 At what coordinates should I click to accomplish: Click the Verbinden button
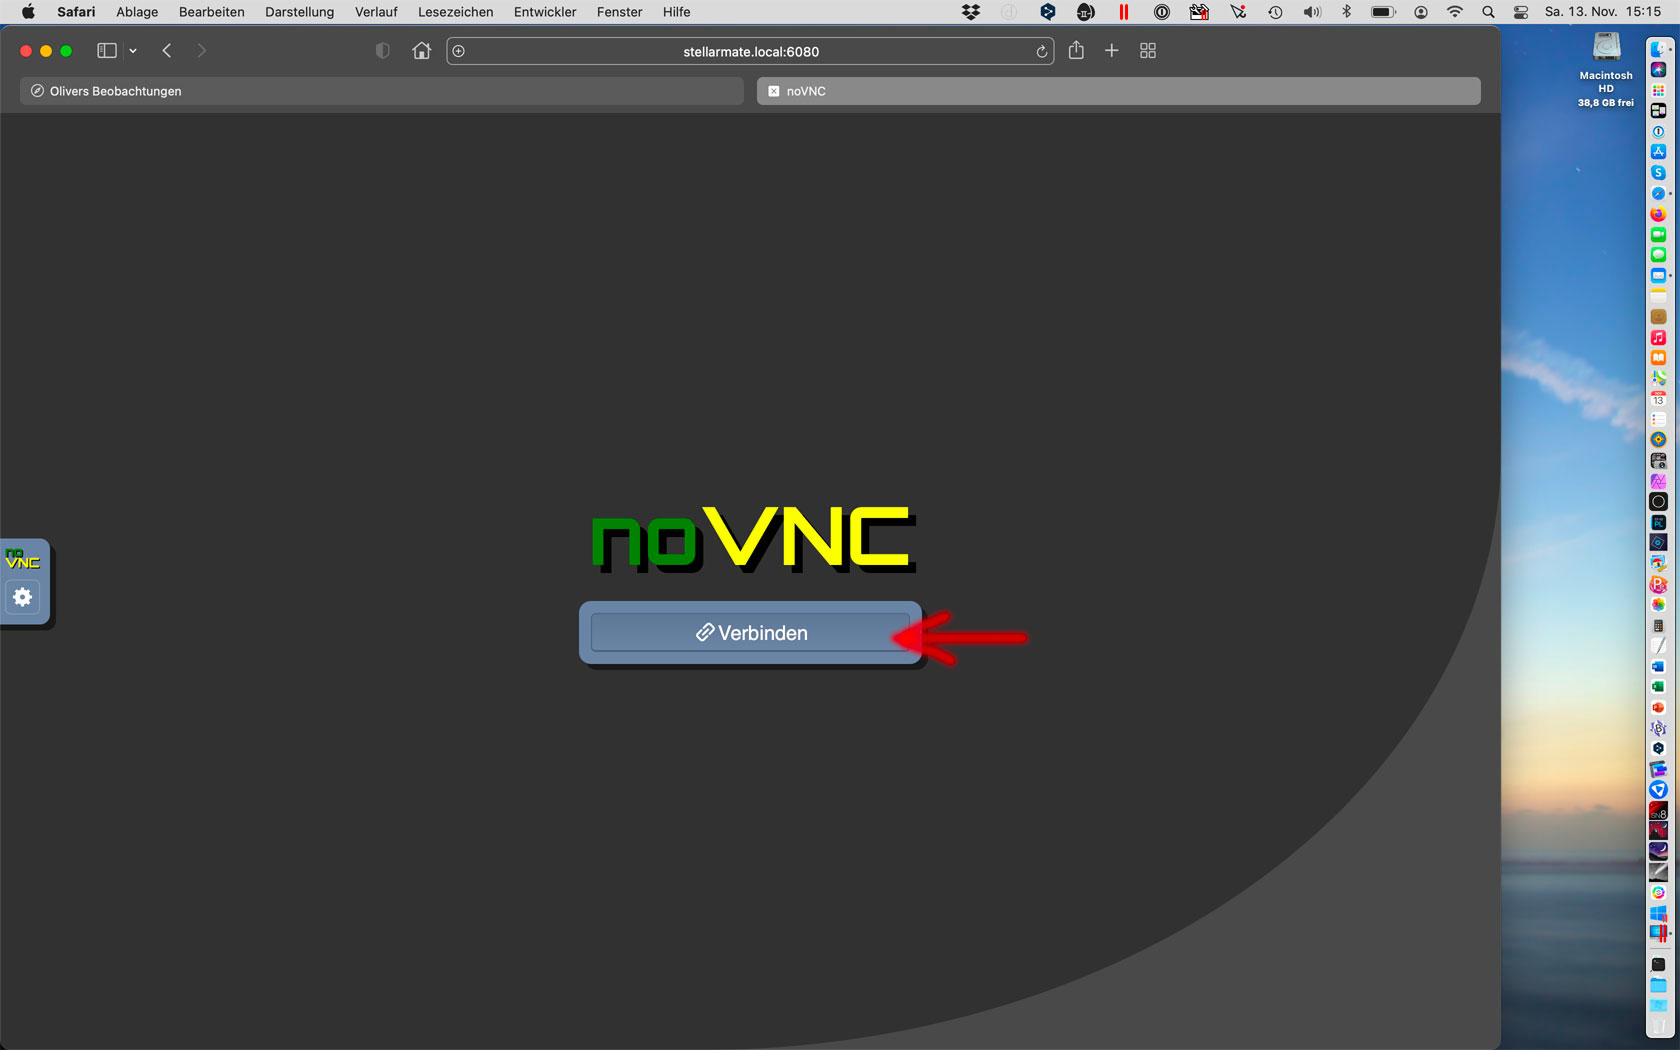[750, 633]
